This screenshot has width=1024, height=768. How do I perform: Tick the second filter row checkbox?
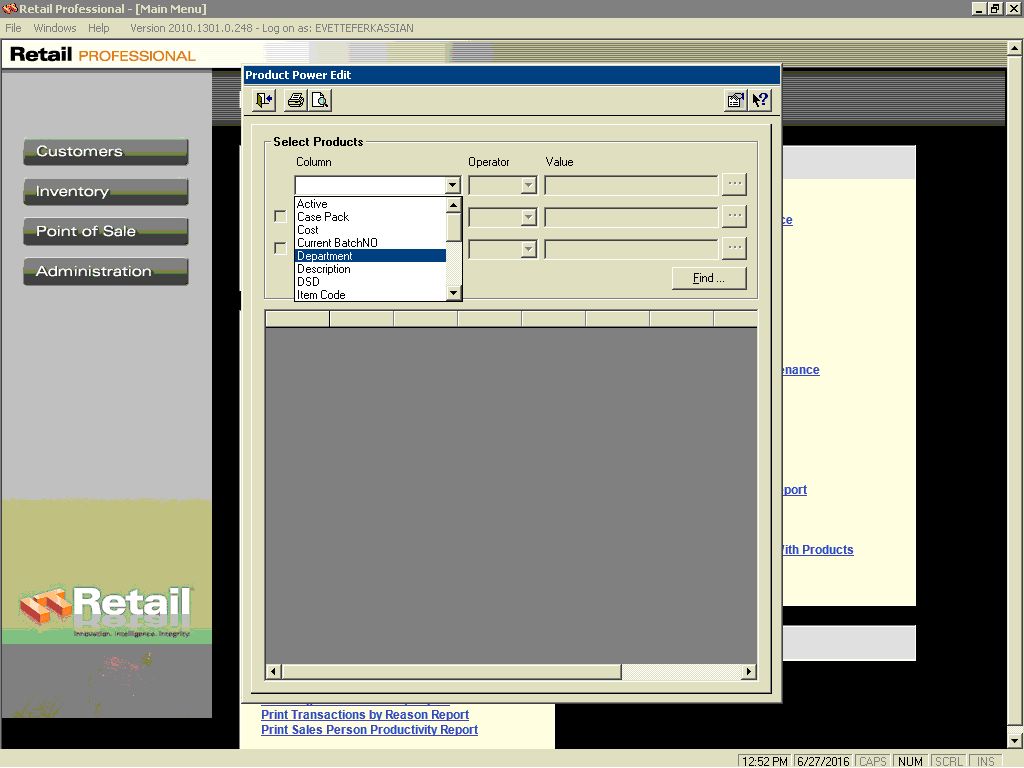[280, 216]
